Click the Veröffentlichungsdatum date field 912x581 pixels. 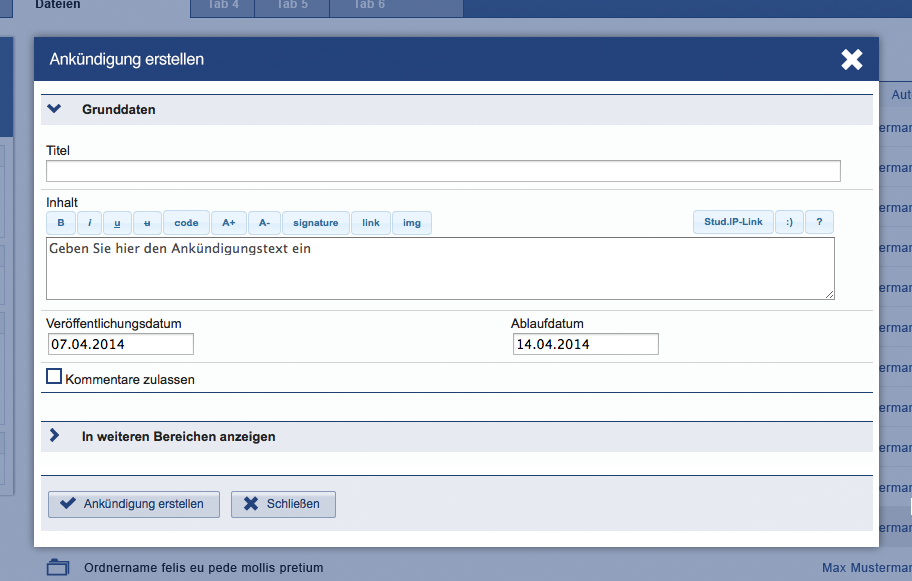coord(120,344)
